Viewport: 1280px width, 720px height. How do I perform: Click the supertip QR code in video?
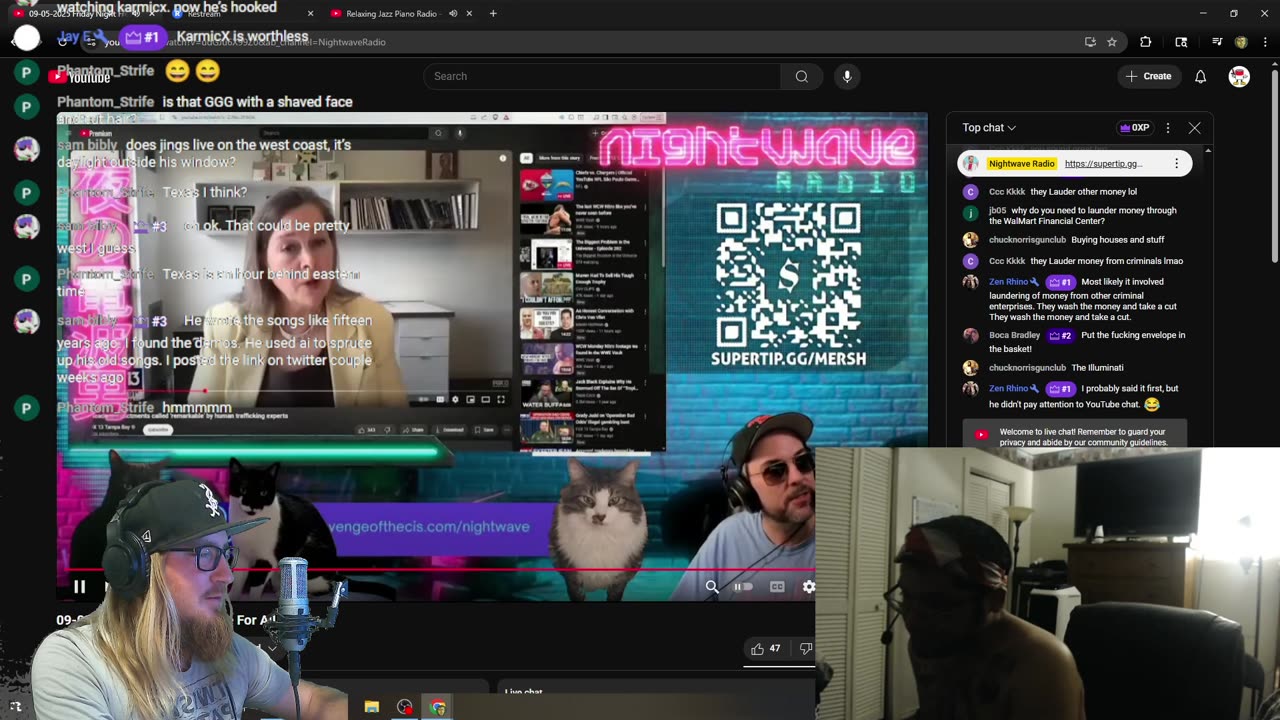pos(788,275)
